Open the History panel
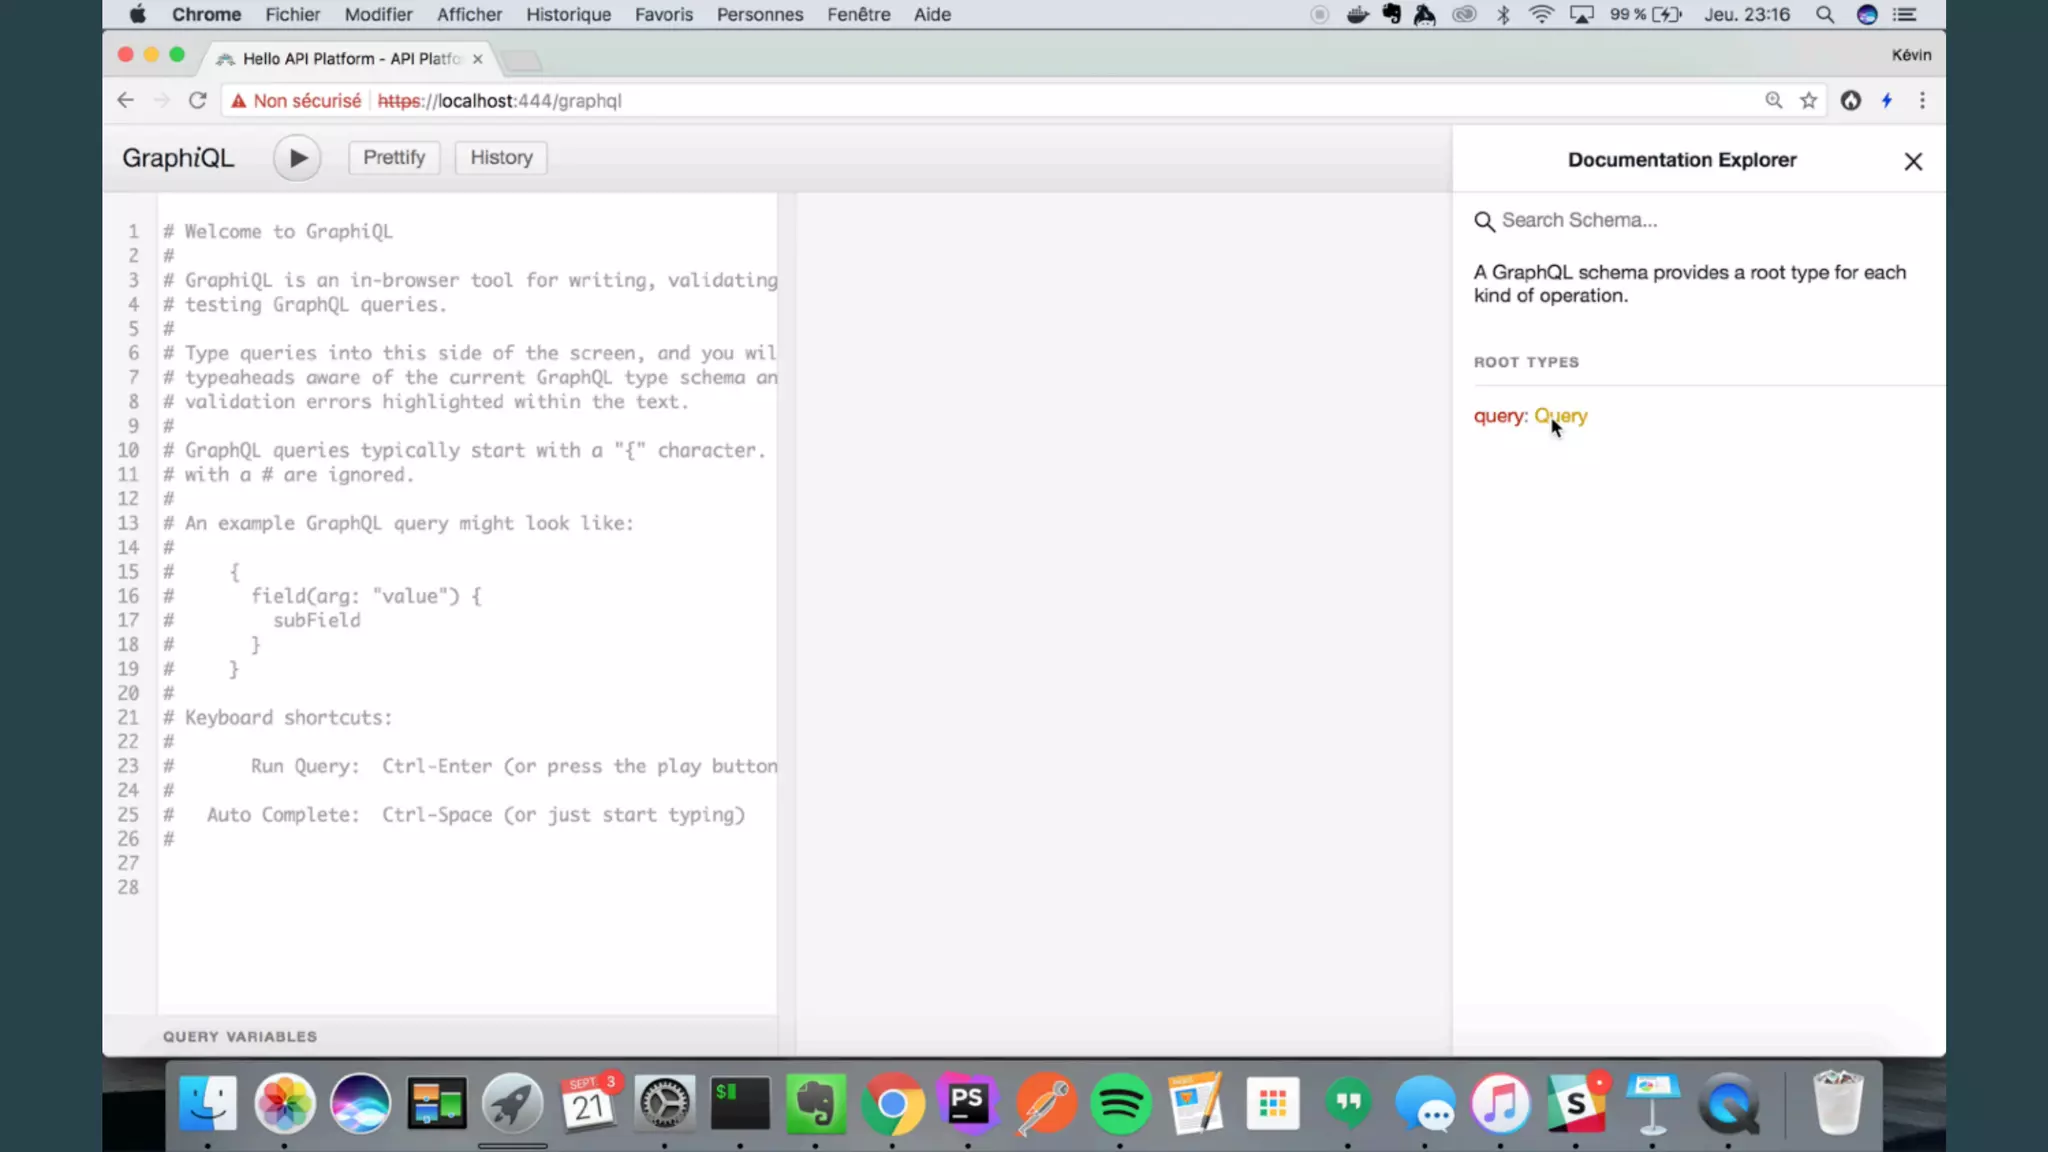The height and width of the screenshot is (1152, 2048). tap(501, 157)
